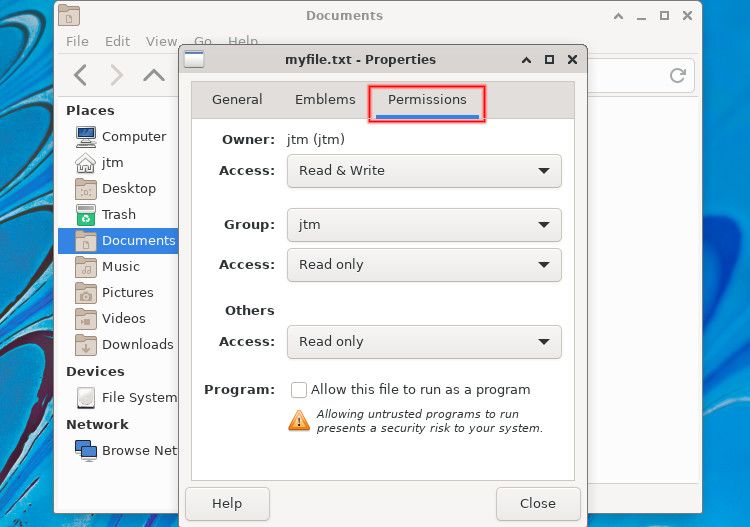Open the File menu
The width and height of the screenshot is (750, 527).
pos(77,42)
